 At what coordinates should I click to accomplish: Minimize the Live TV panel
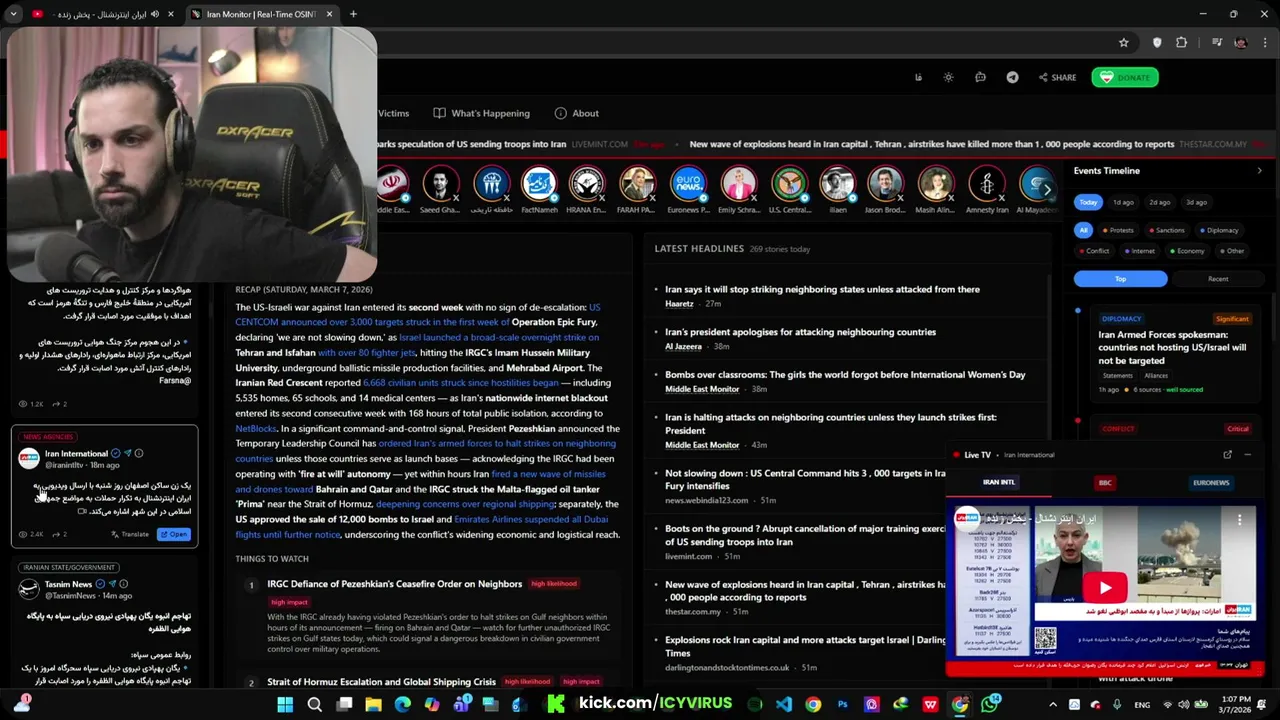pyautogui.click(x=1247, y=455)
